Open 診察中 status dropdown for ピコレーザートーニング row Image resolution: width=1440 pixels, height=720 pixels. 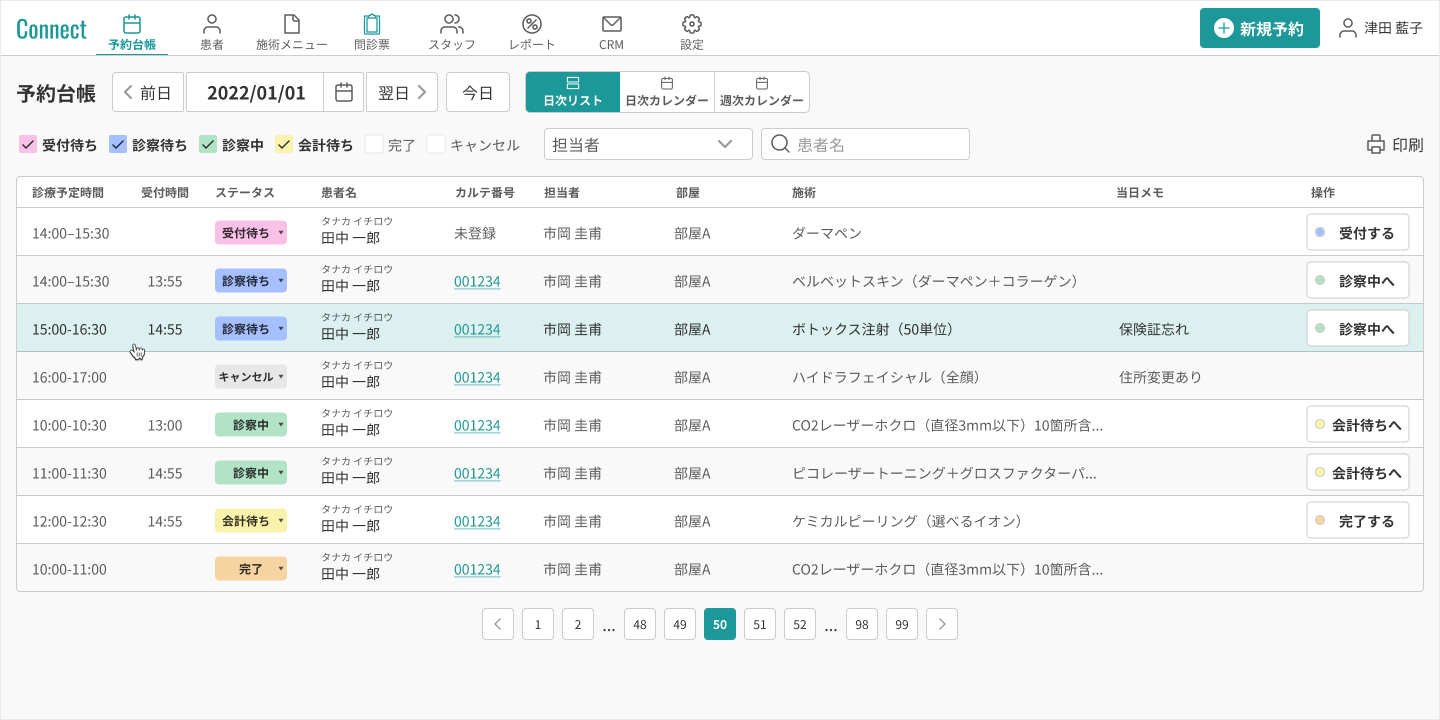(x=251, y=472)
